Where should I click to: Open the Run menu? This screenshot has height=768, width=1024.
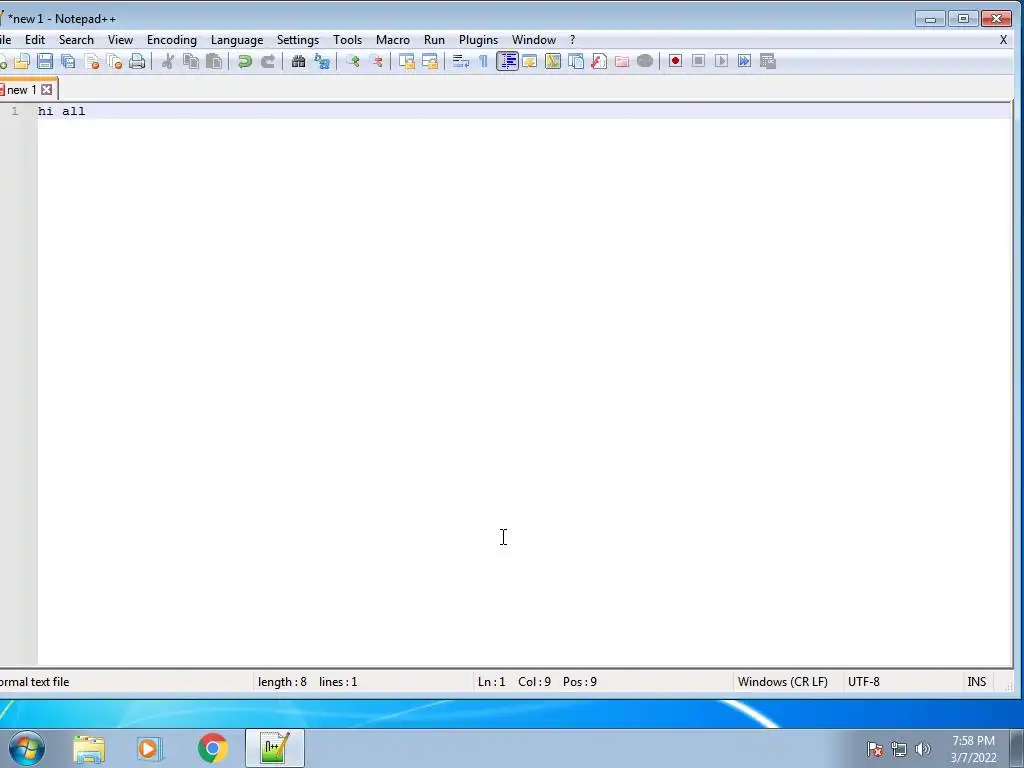pos(434,40)
